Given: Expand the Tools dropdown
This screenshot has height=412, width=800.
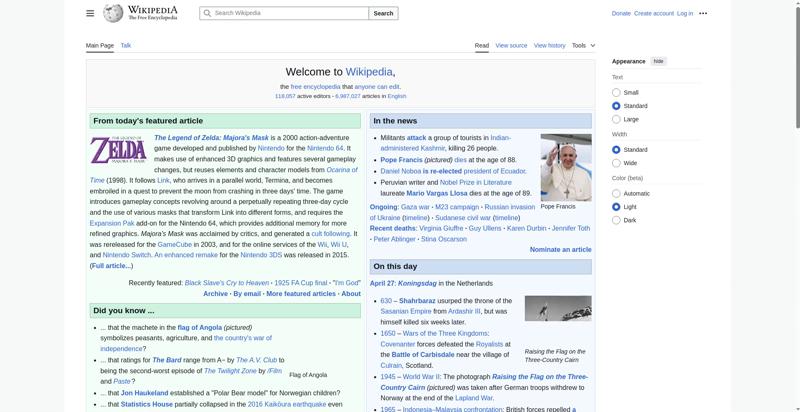Looking at the screenshot, I should [583, 45].
